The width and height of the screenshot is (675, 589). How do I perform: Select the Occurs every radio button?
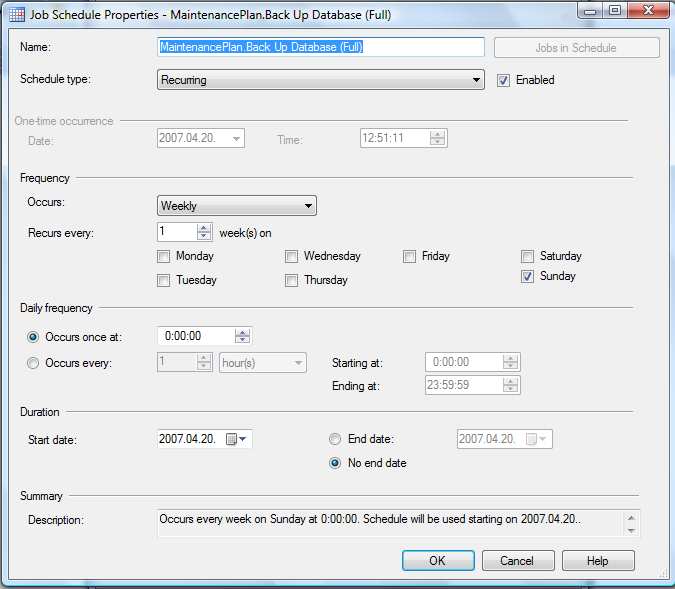tap(33, 363)
